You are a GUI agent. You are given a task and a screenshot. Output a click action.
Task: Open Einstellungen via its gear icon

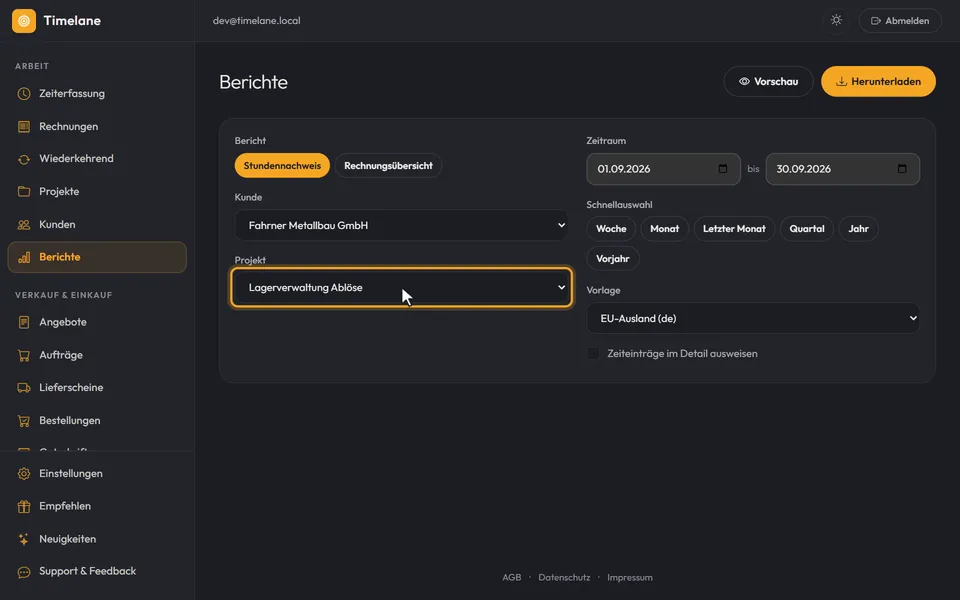24,474
